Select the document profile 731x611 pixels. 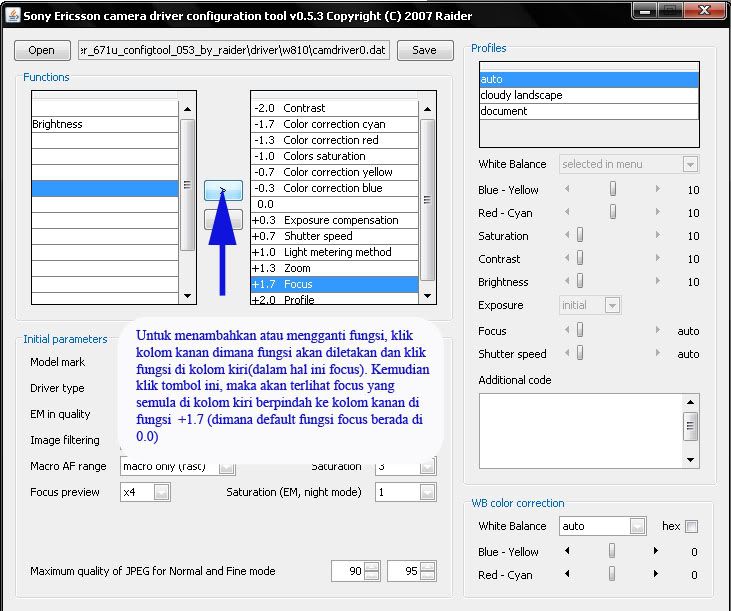point(589,111)
